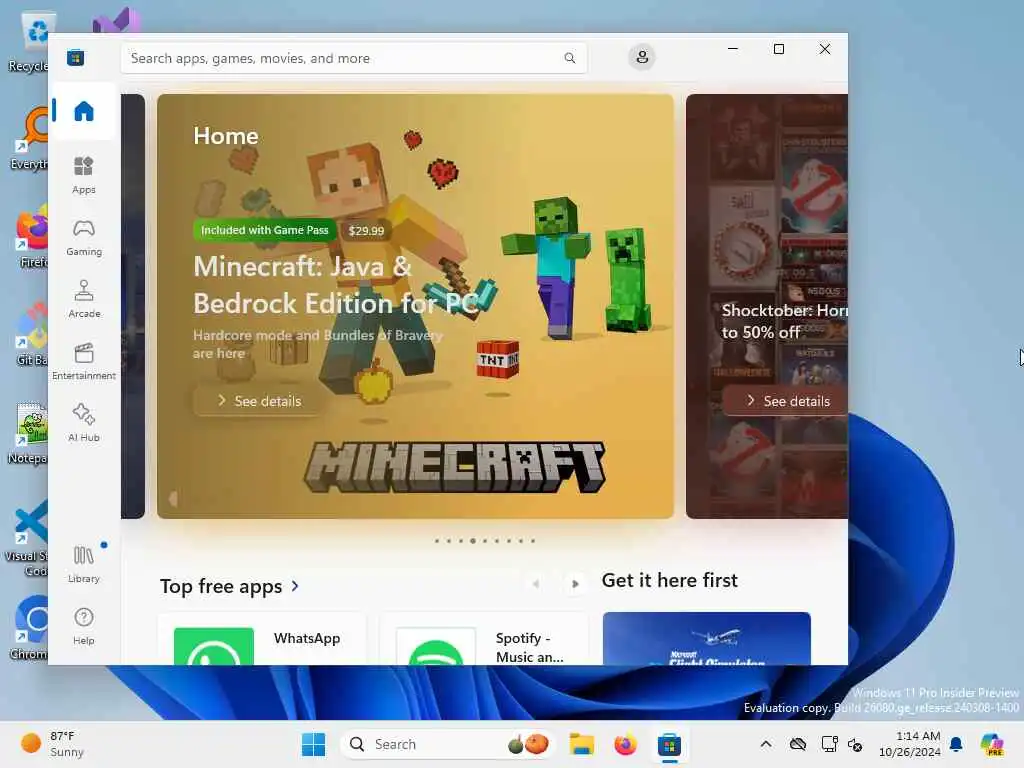Focus the Store search apps field

354,58
